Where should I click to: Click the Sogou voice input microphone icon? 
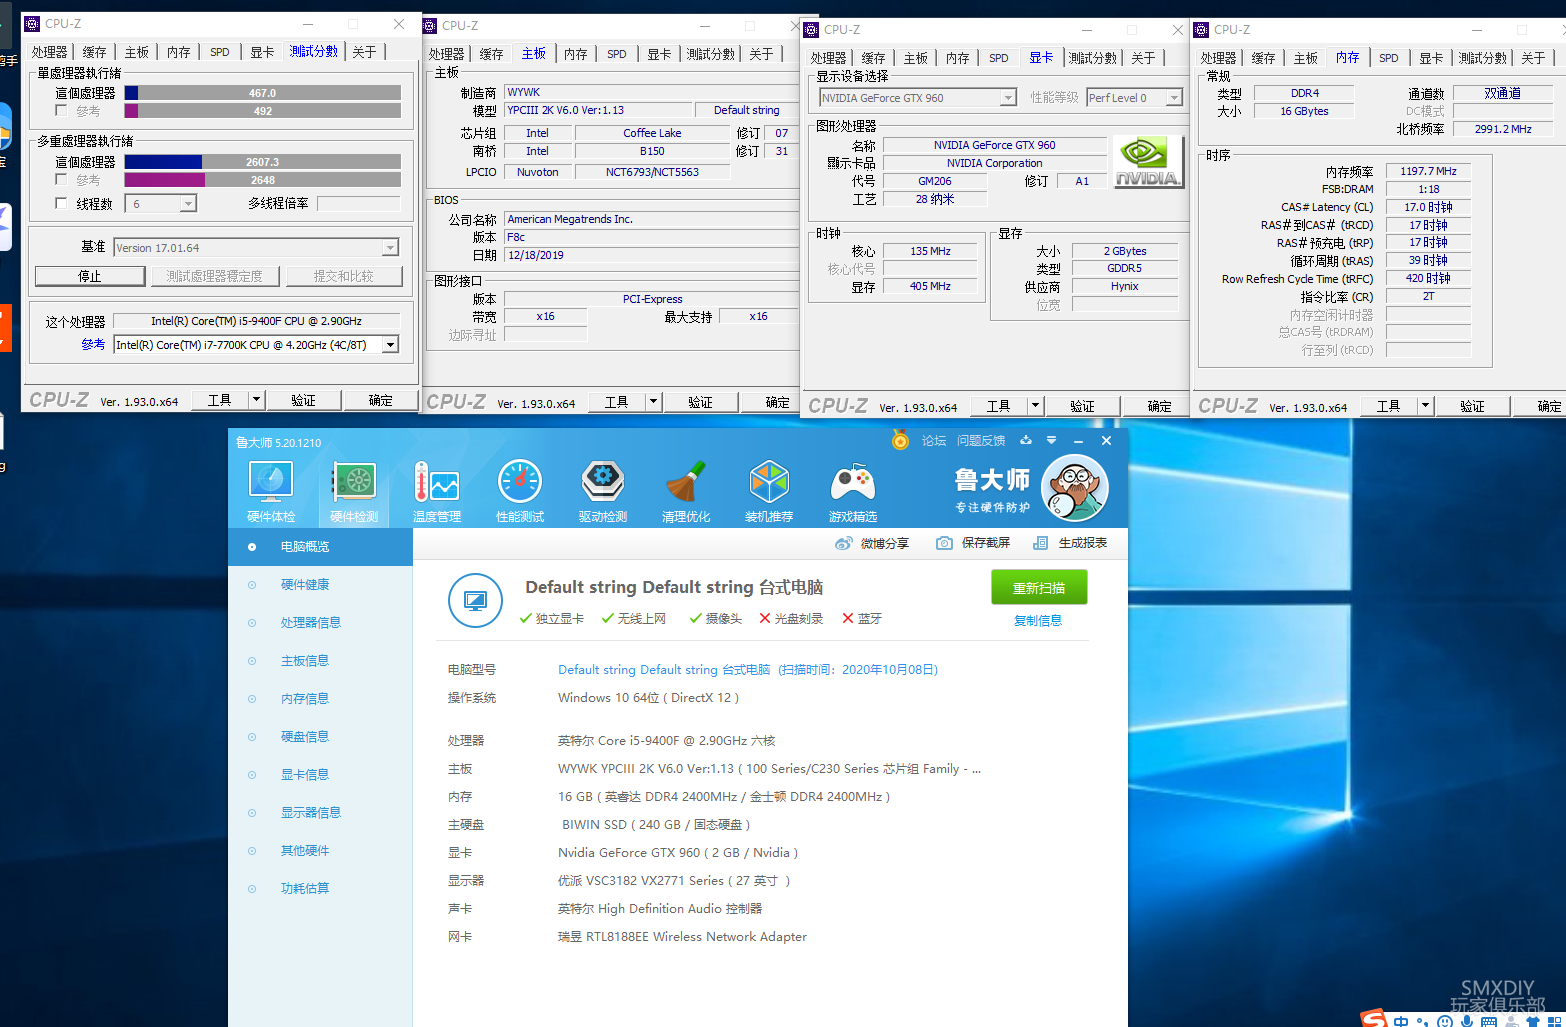coord(1467,1021)
